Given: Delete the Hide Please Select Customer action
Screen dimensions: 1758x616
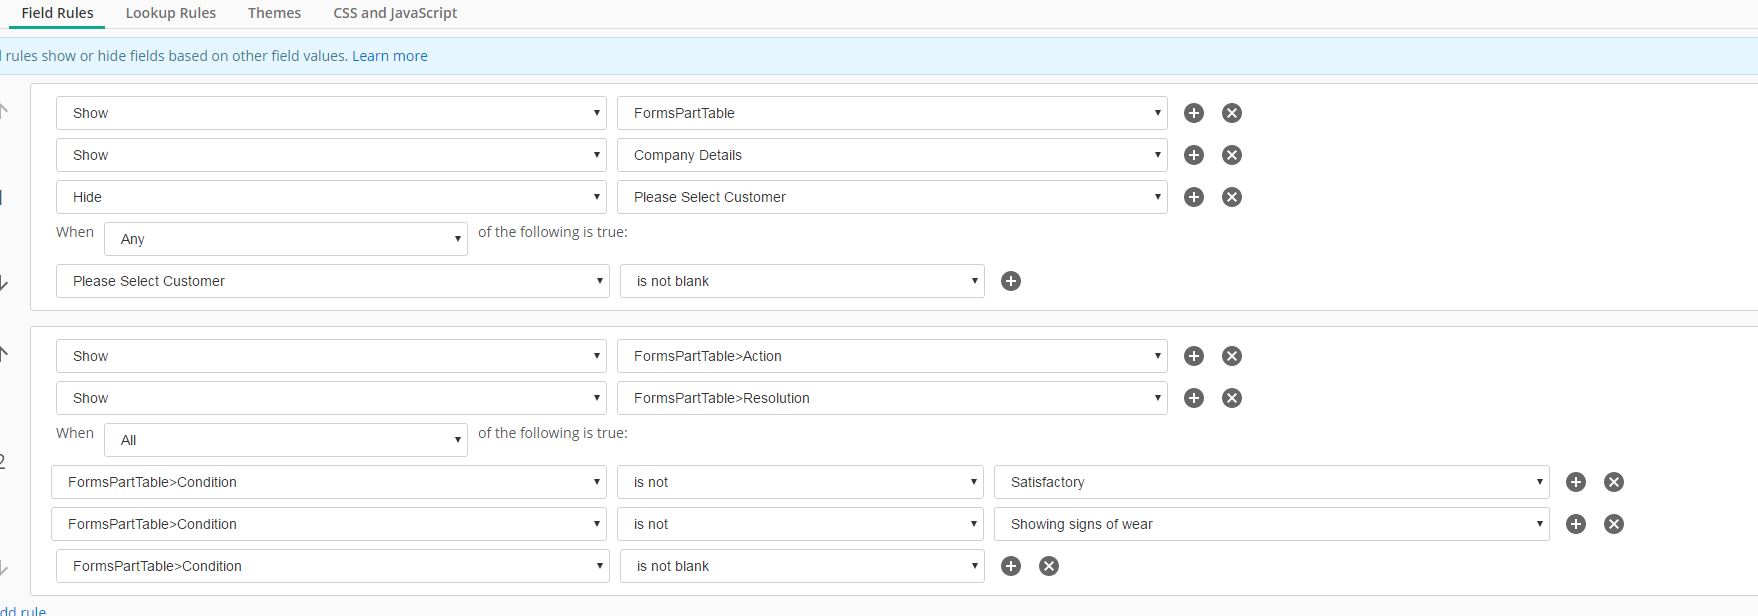Looking at the screenshot, I should [1232, 197].
